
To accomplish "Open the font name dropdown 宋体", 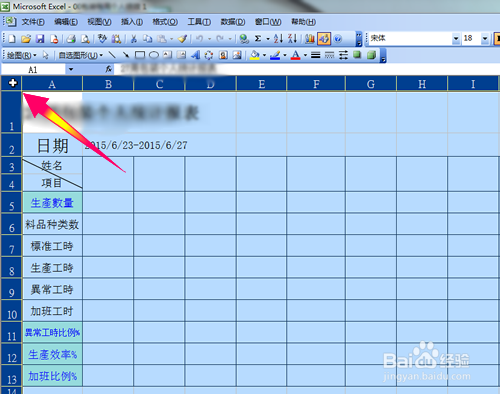I will (456, 39).
